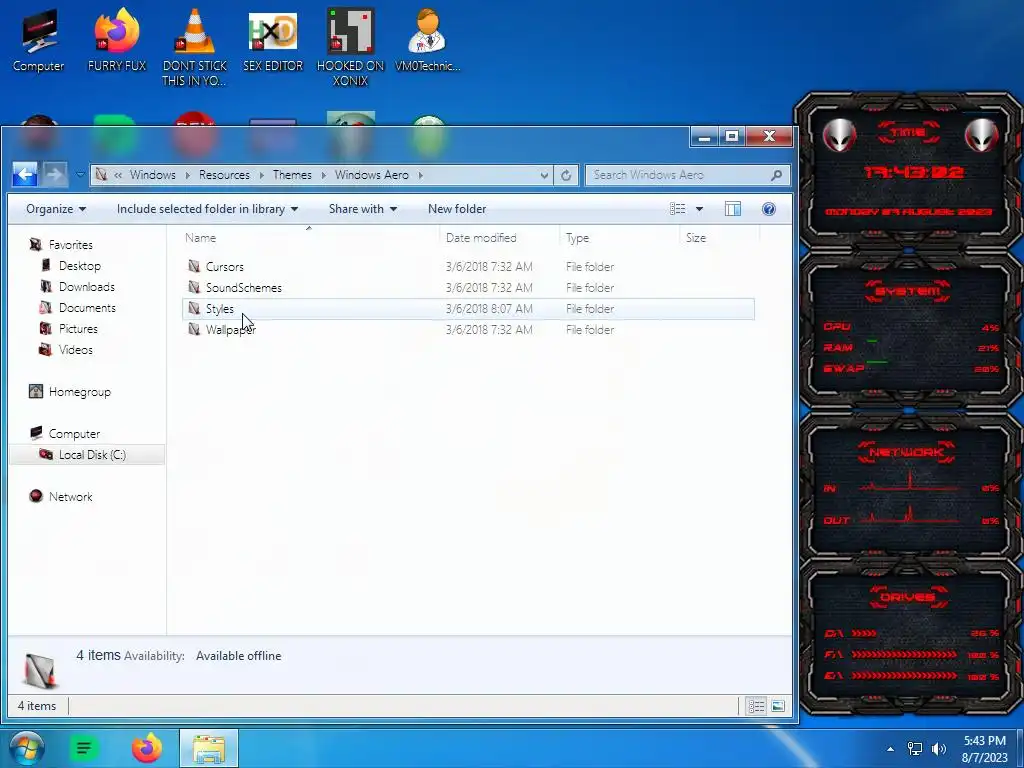Select Local Disk (C:) in the sidebar

click(x=88, y=455)
